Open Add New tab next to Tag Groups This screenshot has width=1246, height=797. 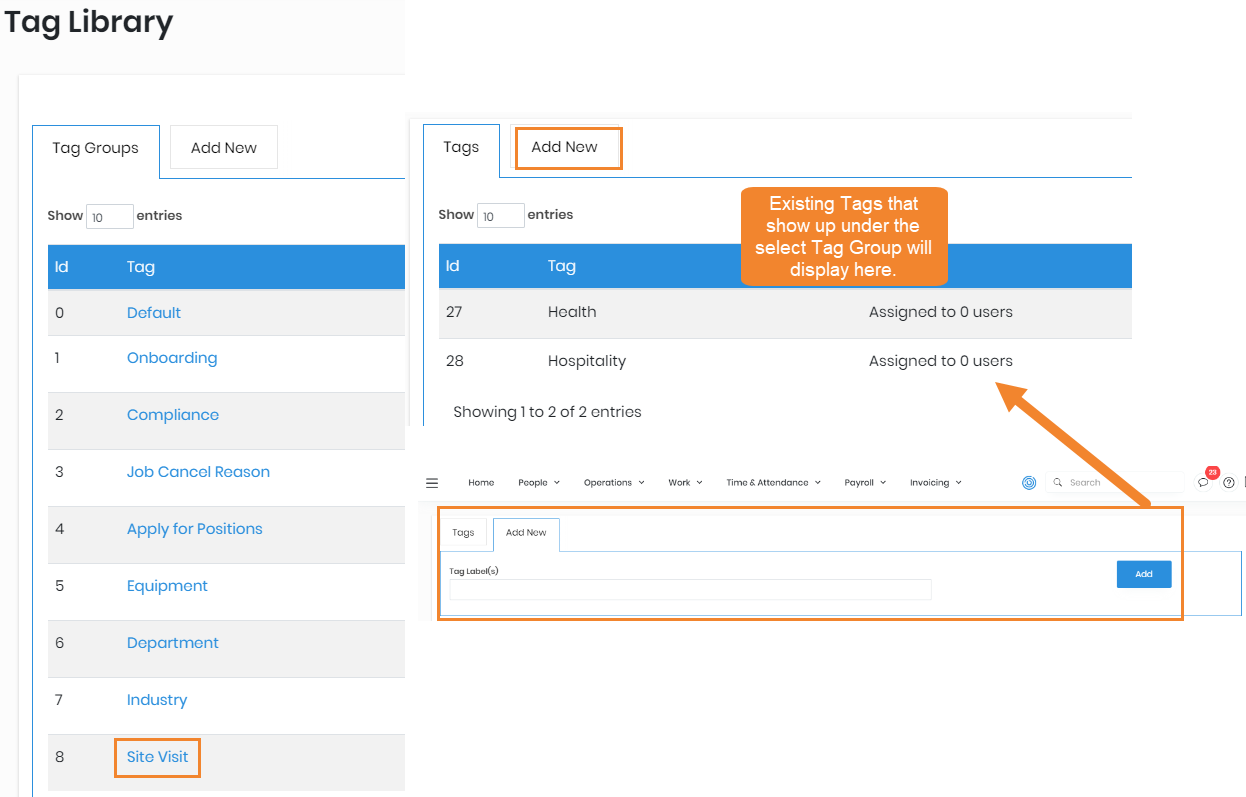(224, 148)
